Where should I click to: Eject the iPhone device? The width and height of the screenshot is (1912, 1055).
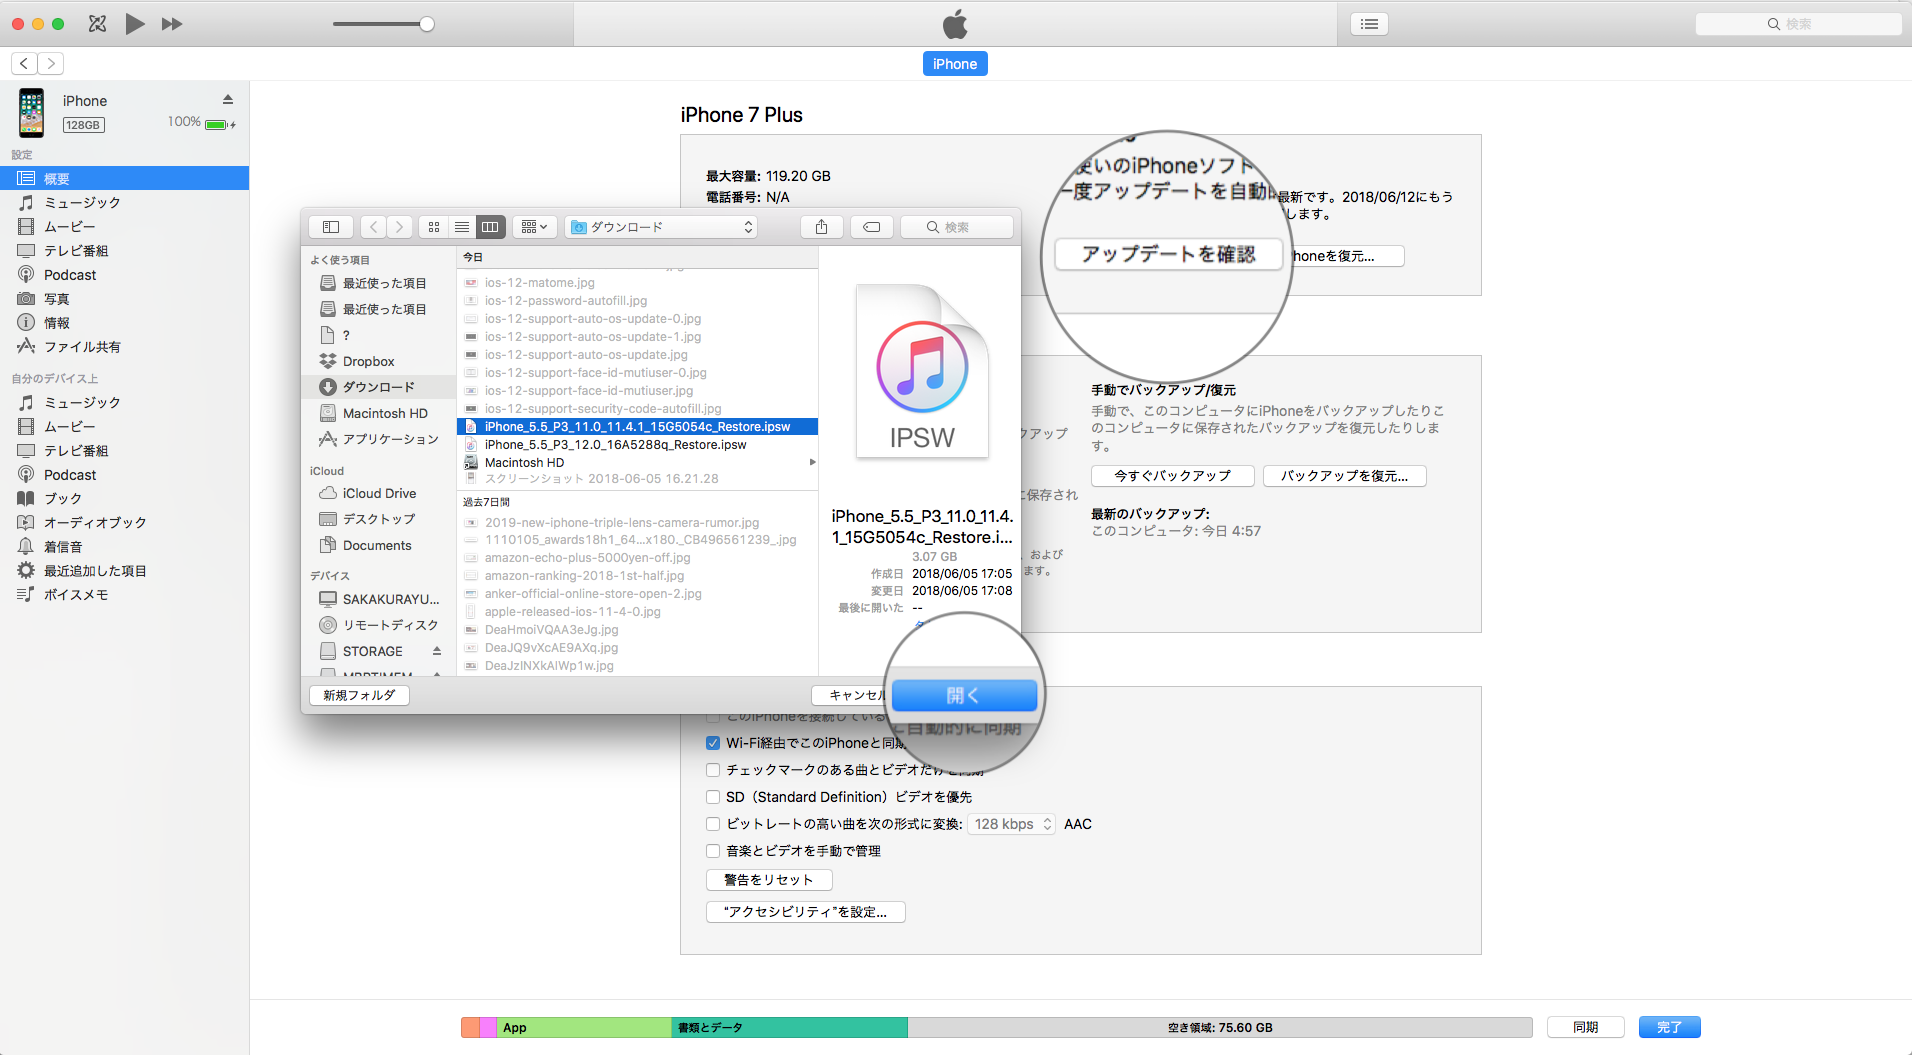pos(228,99)
